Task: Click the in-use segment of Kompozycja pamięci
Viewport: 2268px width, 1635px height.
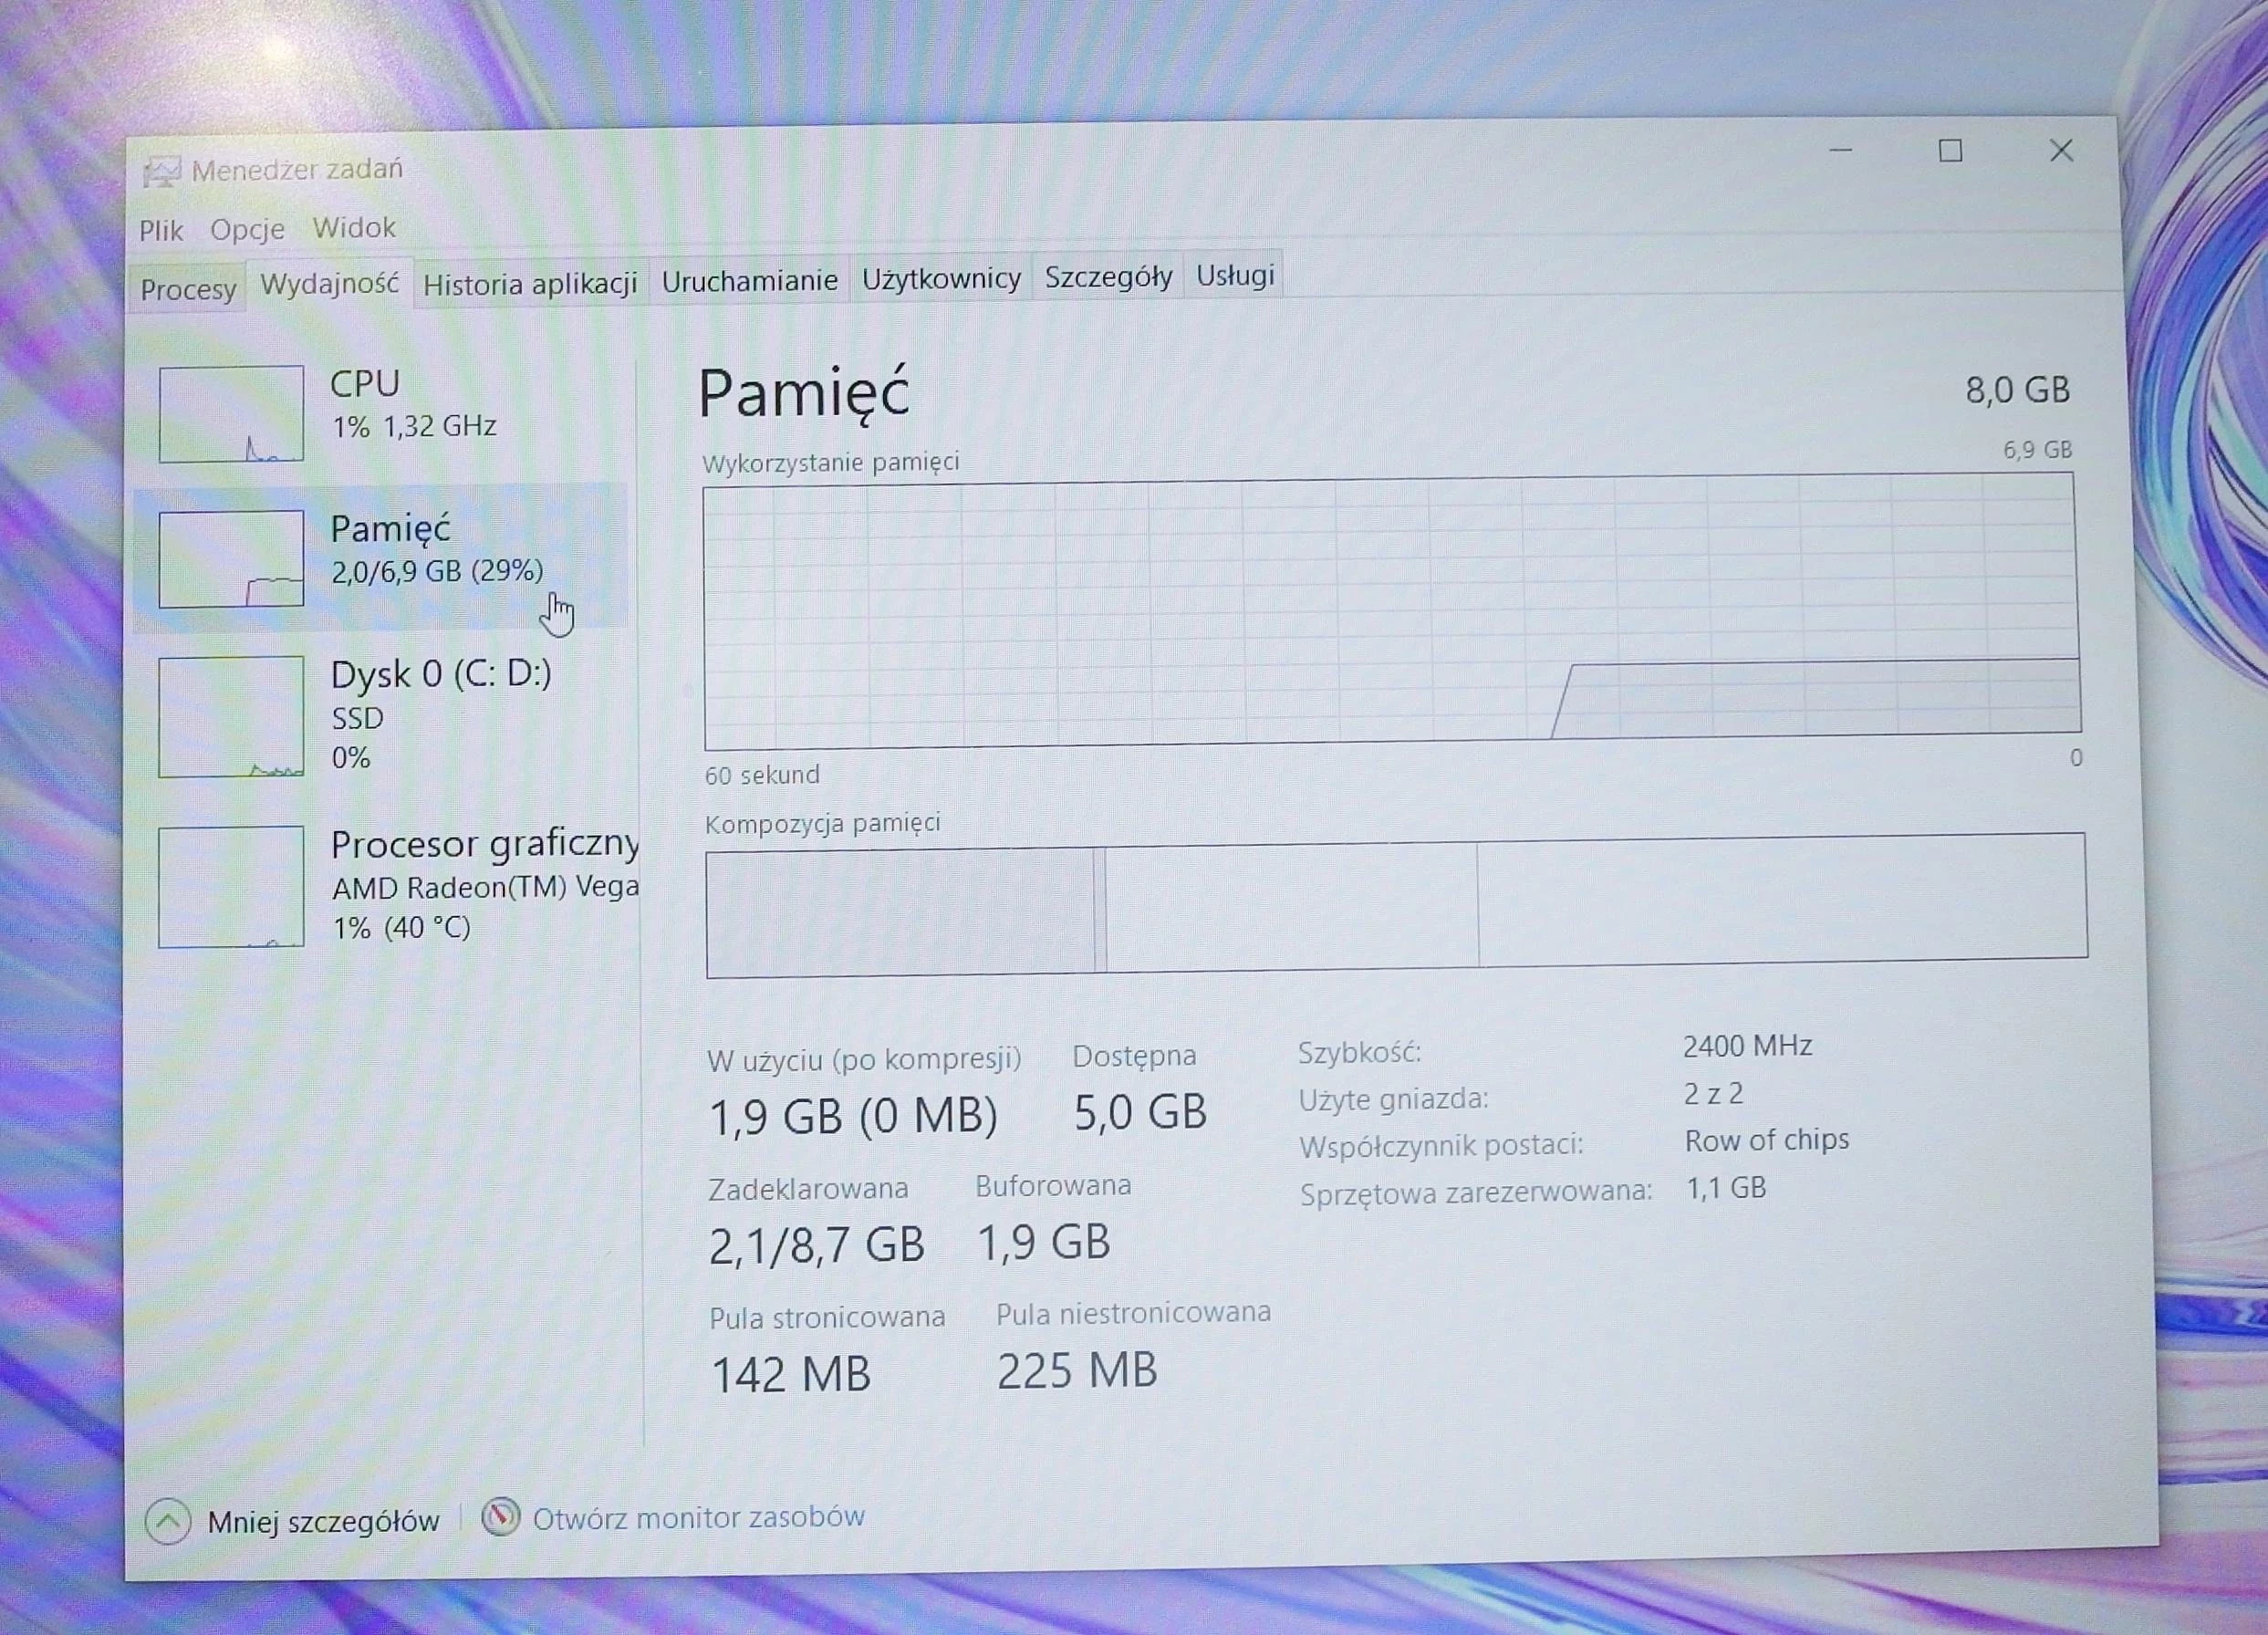Action: coord(900,912)
